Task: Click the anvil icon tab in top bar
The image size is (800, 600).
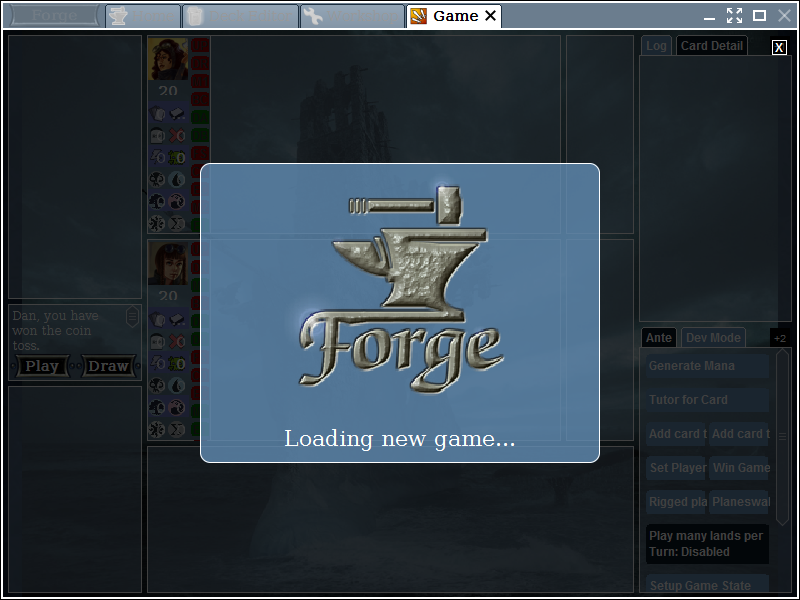Action: (142, 16)
